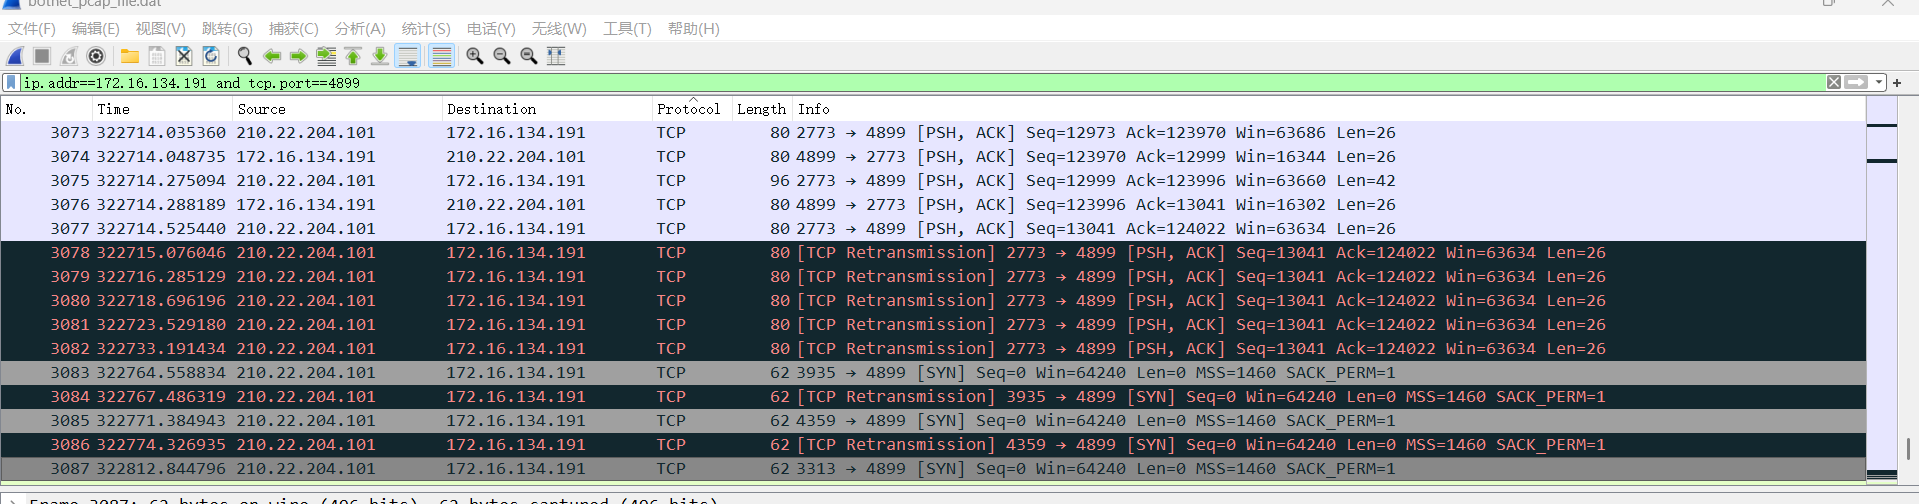Viewport: 1919px width, 504px height.
Task: Select retransmission packet 3082
Action: [x=933, y=349]
